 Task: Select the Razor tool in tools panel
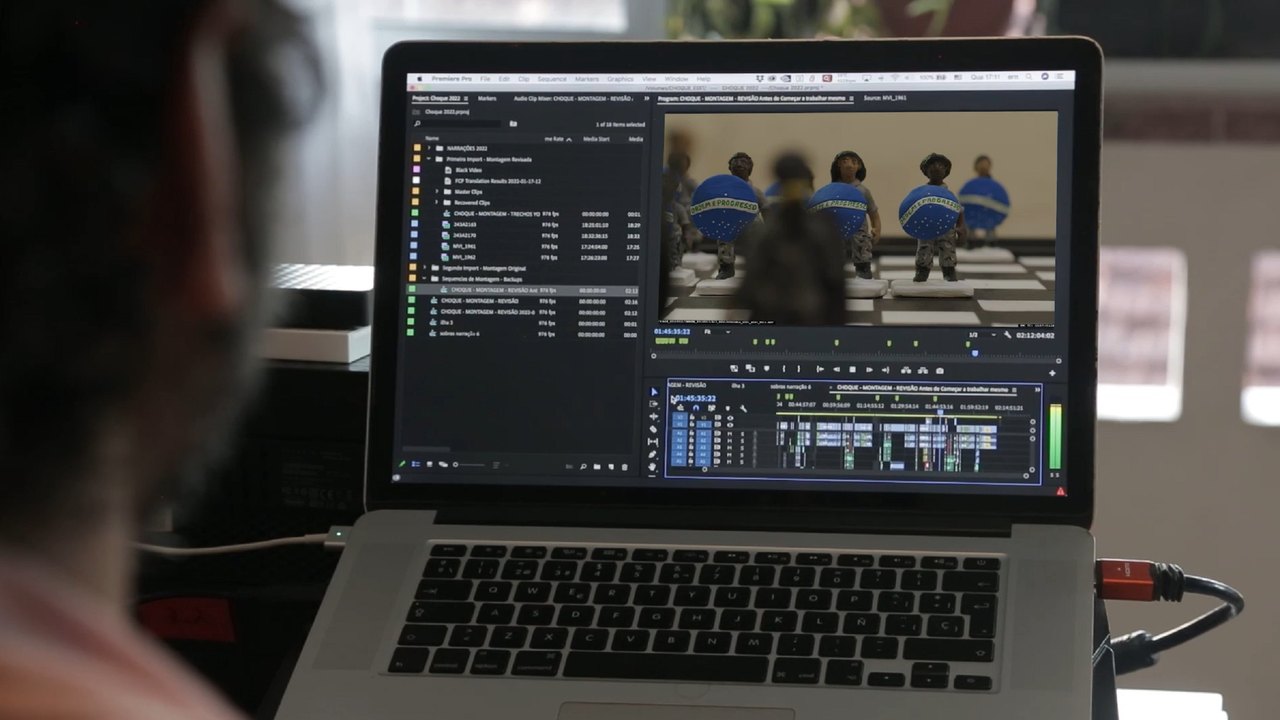(654, 429)
